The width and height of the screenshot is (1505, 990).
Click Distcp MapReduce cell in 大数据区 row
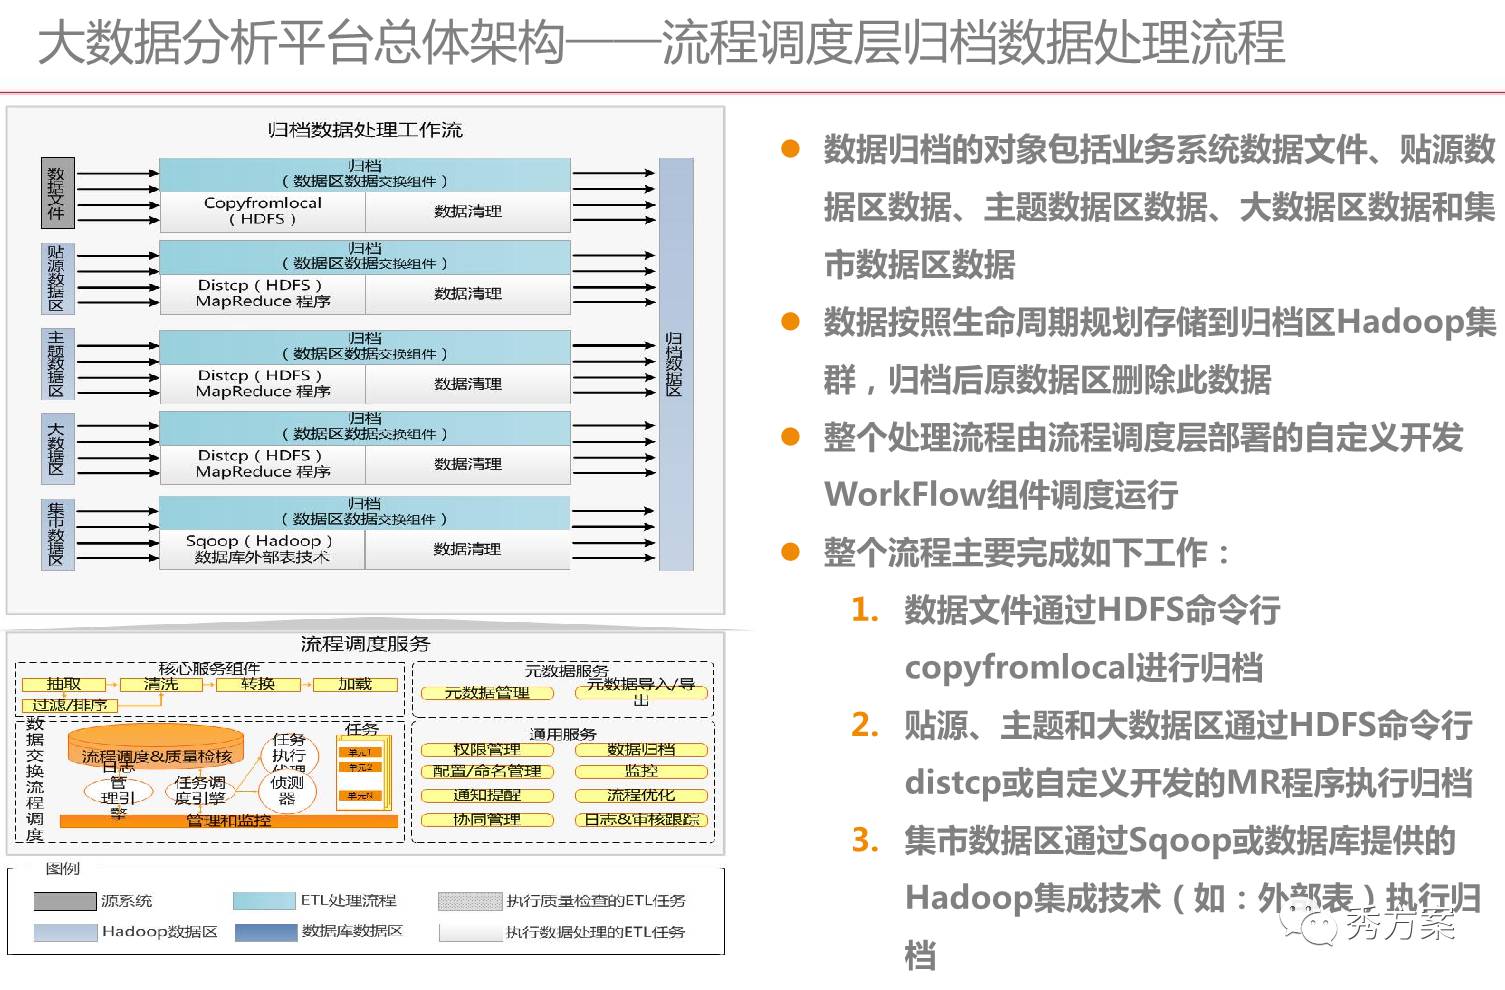(262, 463)
